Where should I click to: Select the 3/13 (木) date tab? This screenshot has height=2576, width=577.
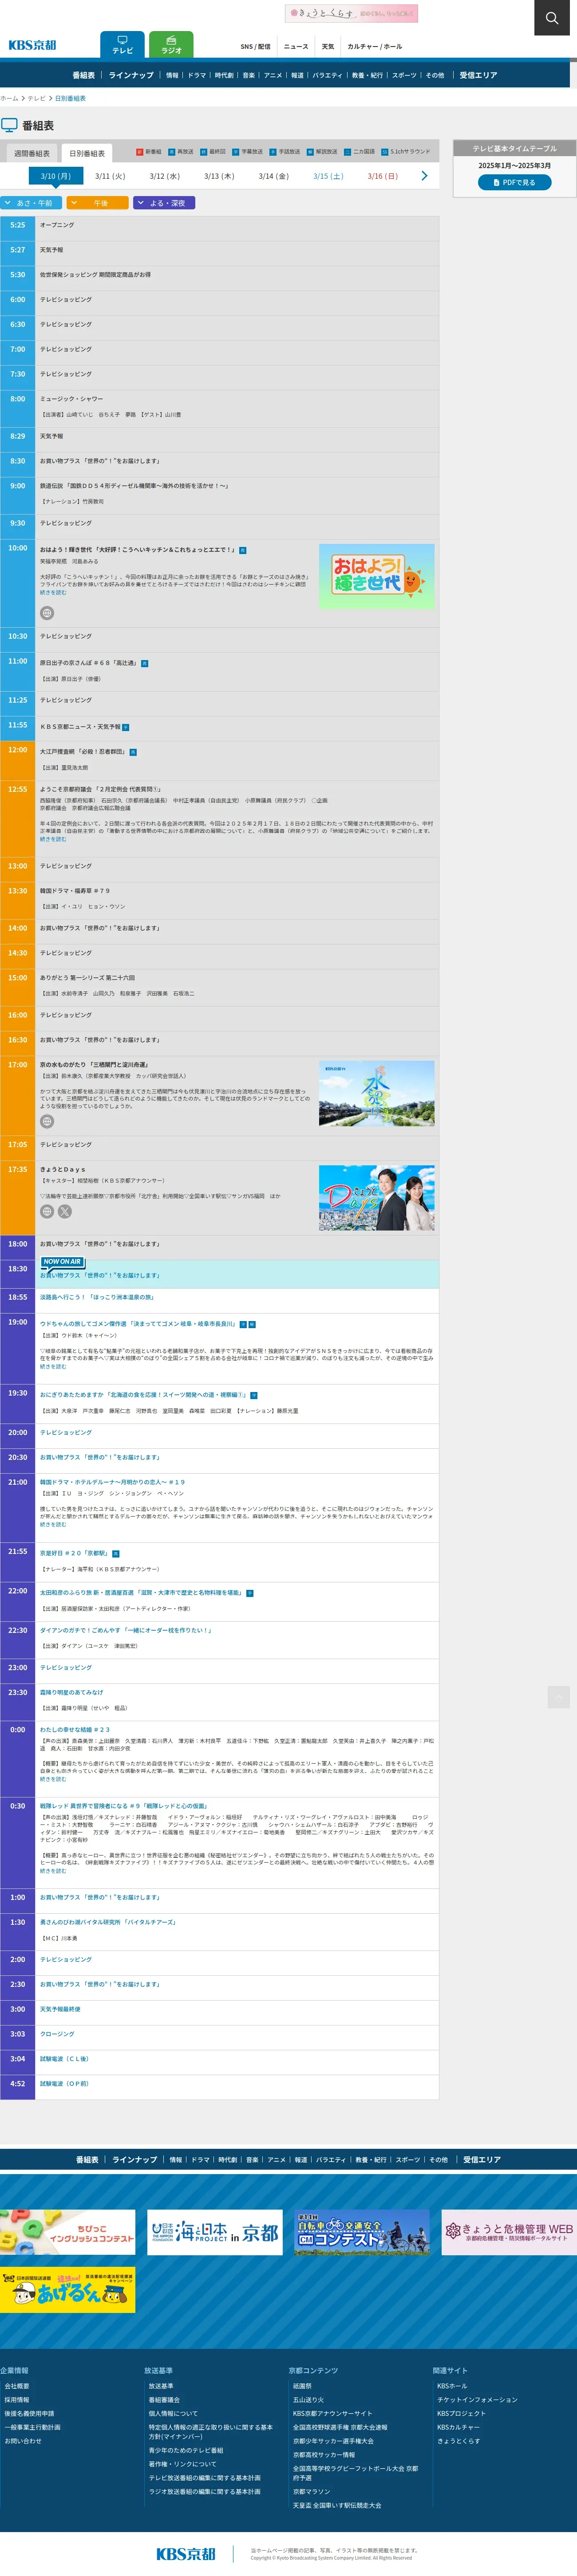(x=219, y=176)
